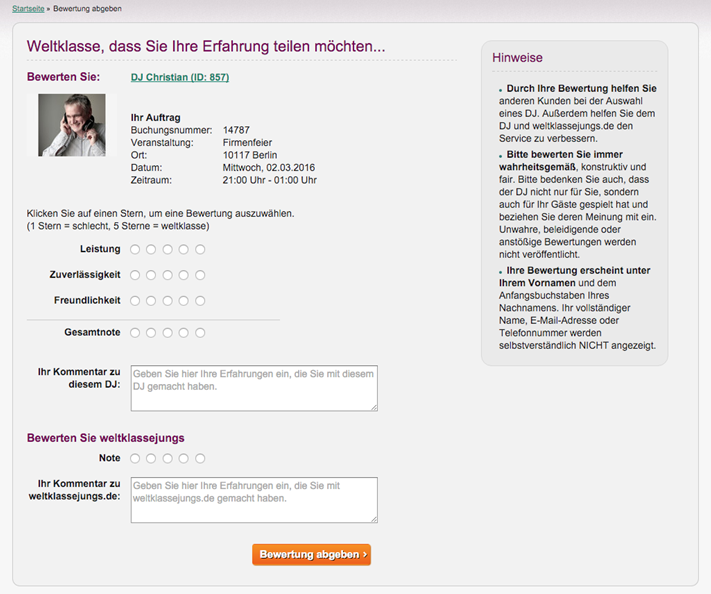Select 5 stars for weltklassejungs Note
711x594 pixels.
[x=200, y=458]
